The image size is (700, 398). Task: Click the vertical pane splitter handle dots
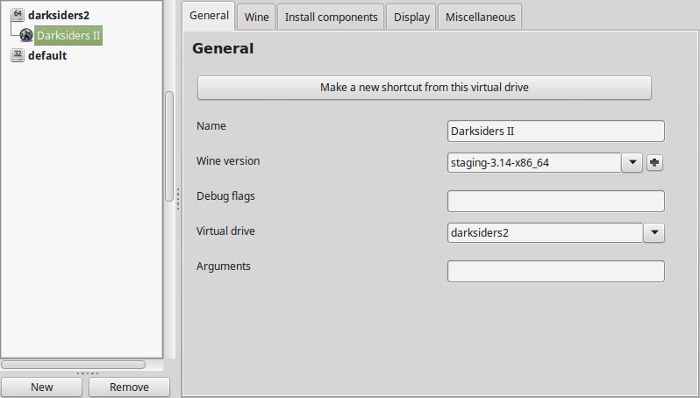178,199
